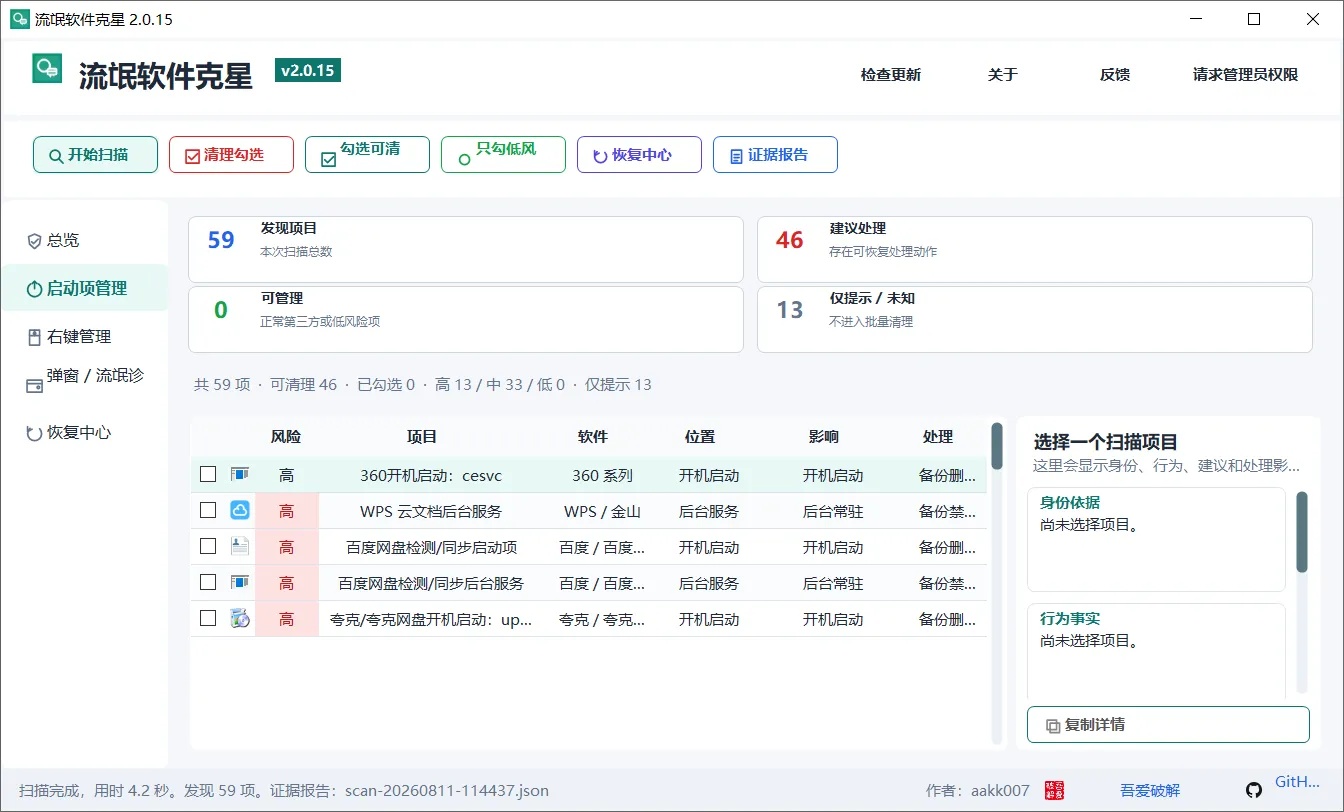Click the title bar app icon

[x=19, y=19]
